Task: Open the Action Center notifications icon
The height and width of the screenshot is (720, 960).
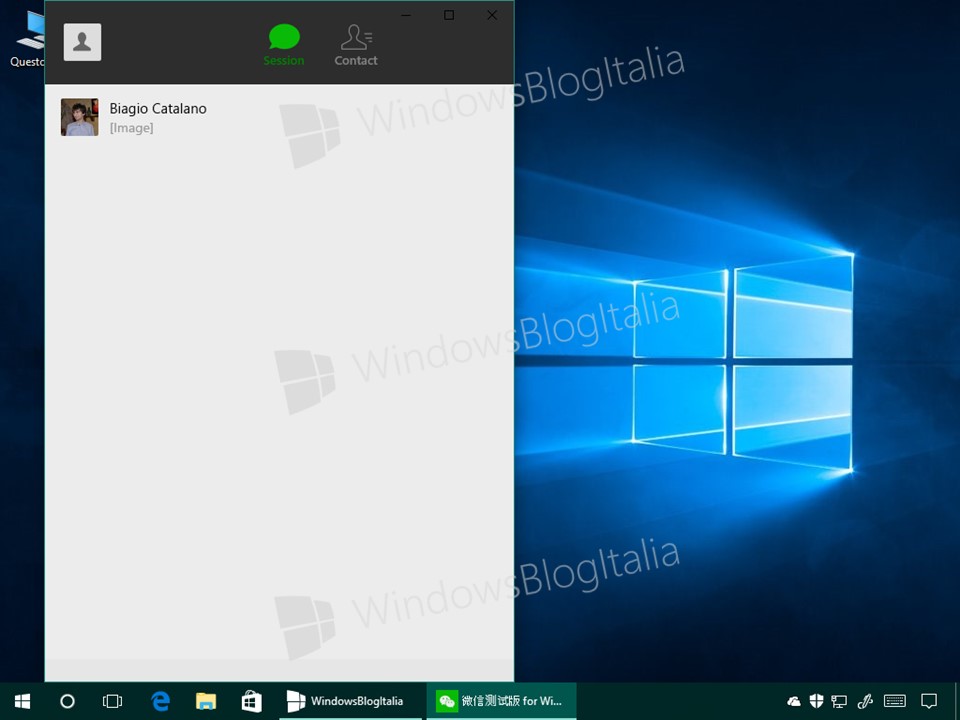Action: [x=929, y=701]
